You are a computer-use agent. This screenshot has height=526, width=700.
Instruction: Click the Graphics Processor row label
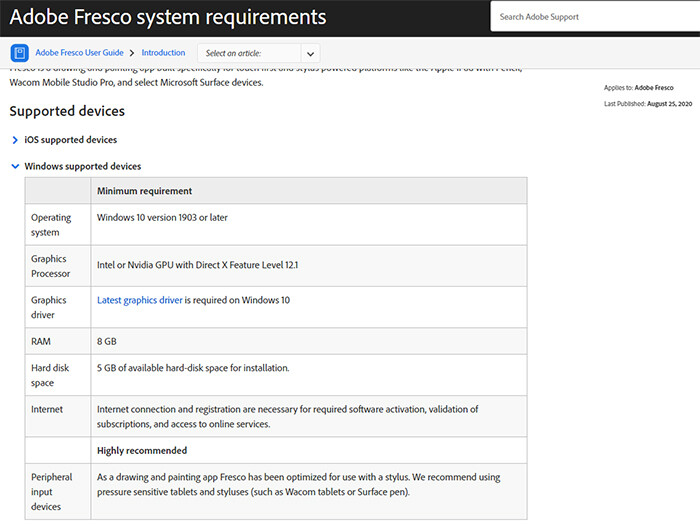point(50,266)
